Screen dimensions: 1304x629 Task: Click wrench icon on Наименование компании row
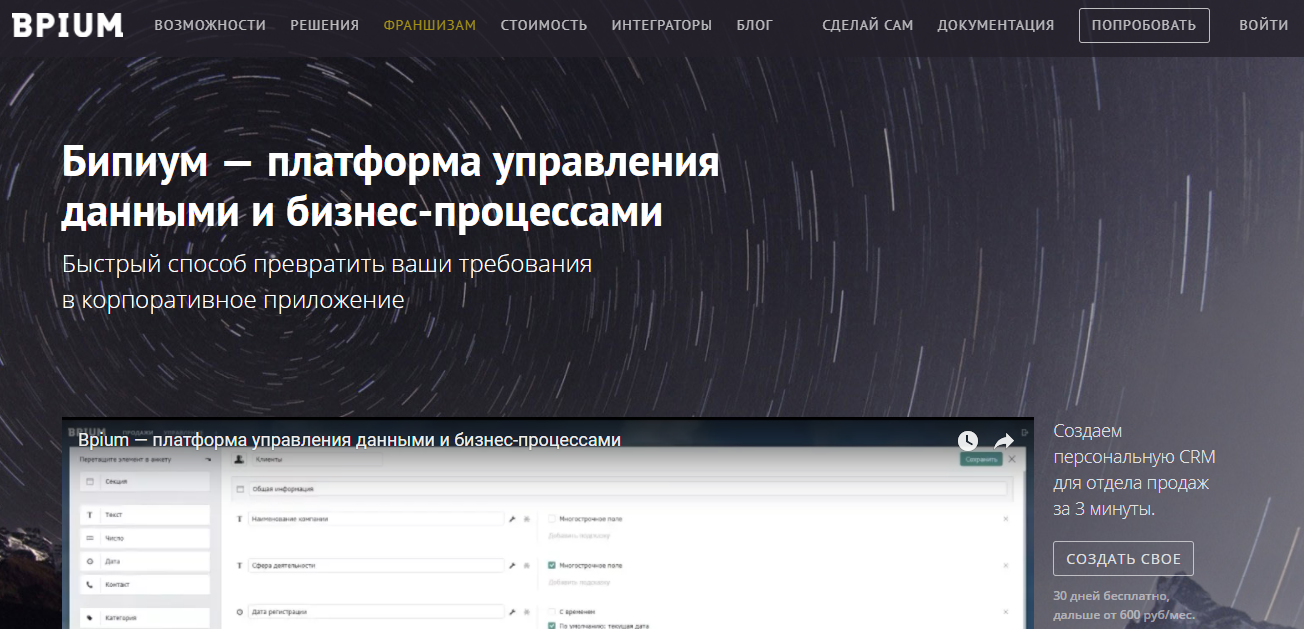[x=512, y=519]
